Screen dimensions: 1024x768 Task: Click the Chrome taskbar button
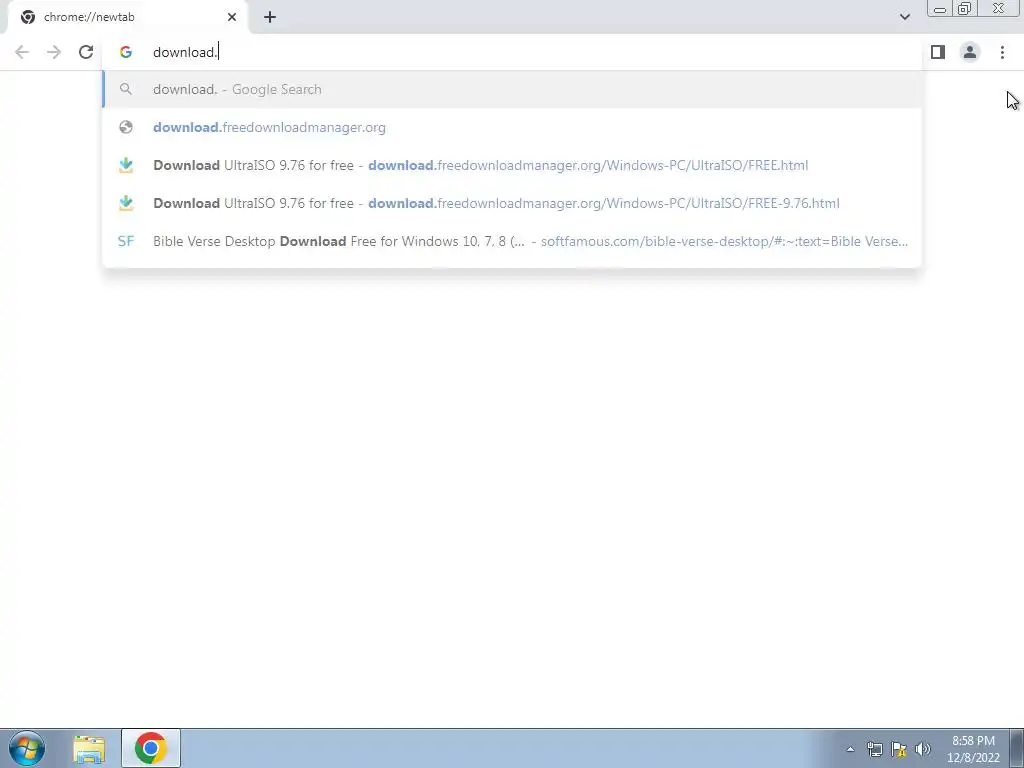(151, 748)
